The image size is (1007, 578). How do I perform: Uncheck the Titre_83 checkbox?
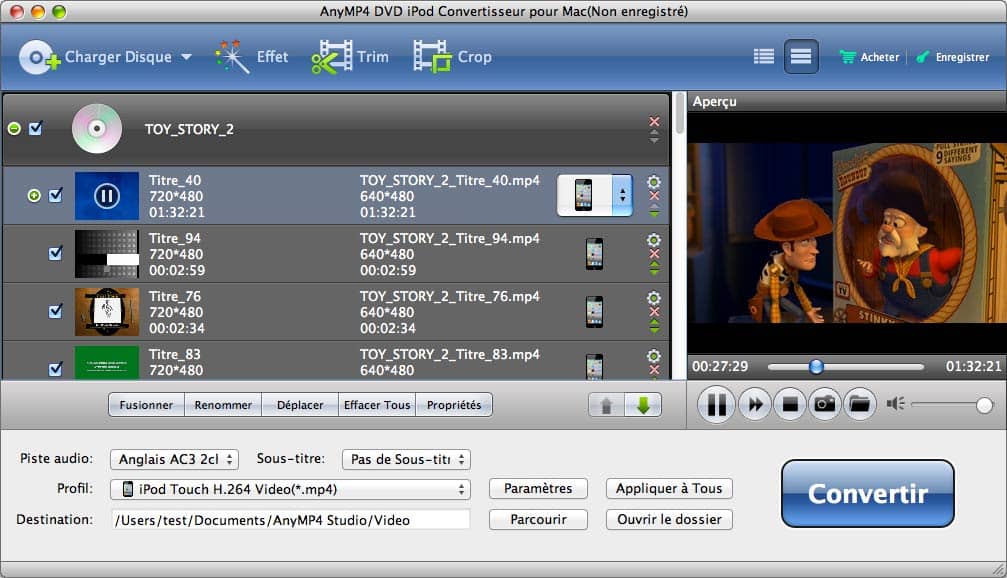(x=56, y=369)
